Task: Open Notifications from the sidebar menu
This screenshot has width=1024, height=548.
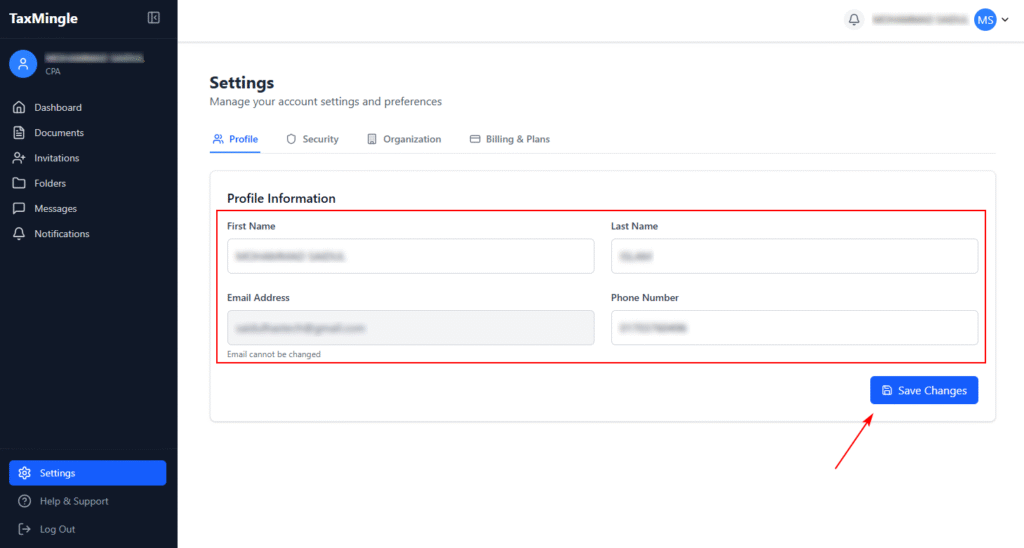Action: coord(61,234)
